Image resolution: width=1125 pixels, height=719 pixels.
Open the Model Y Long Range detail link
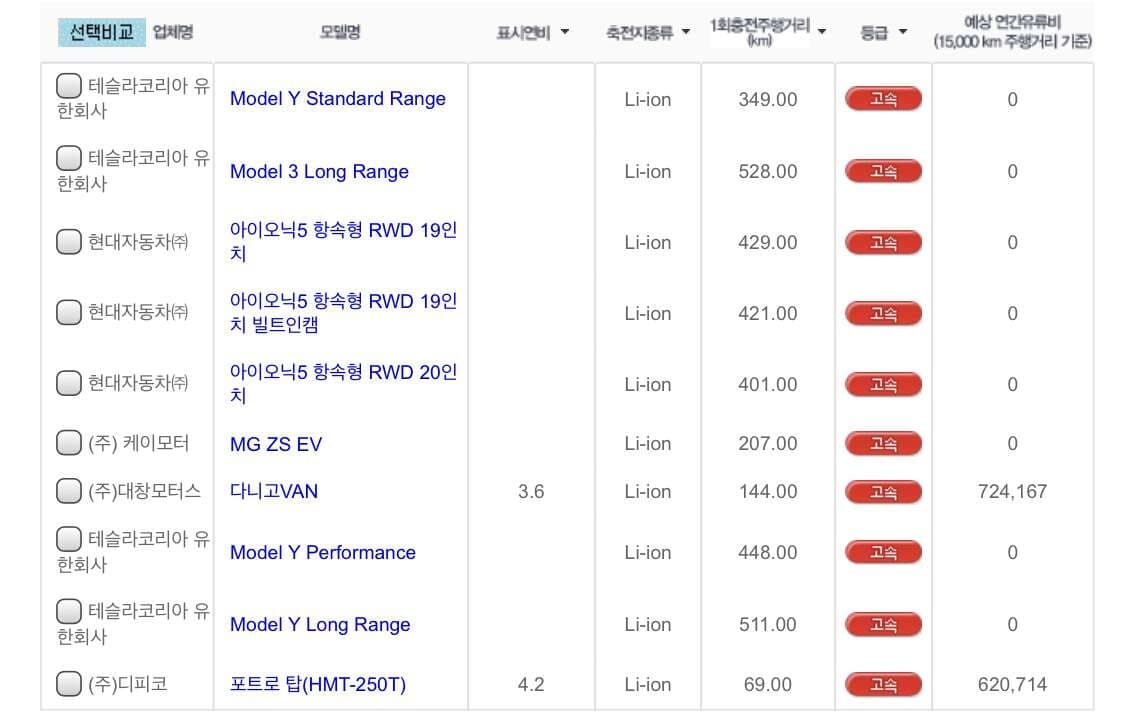pos(320,624)
